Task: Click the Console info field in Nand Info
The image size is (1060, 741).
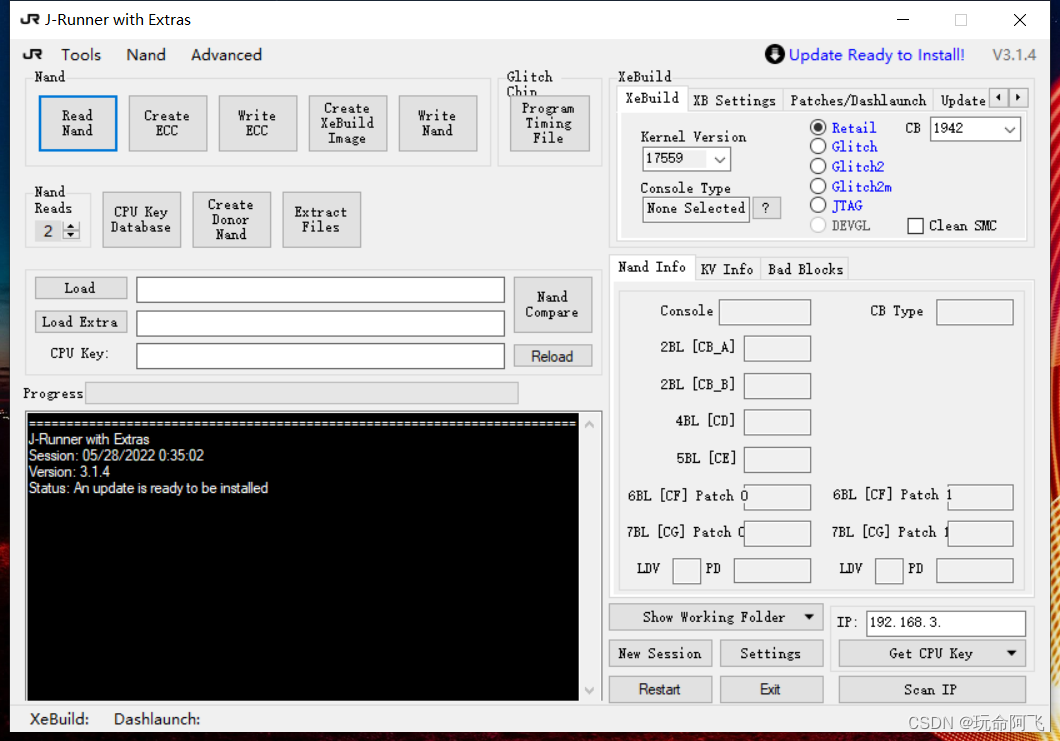Action: [x=765, y=312]
